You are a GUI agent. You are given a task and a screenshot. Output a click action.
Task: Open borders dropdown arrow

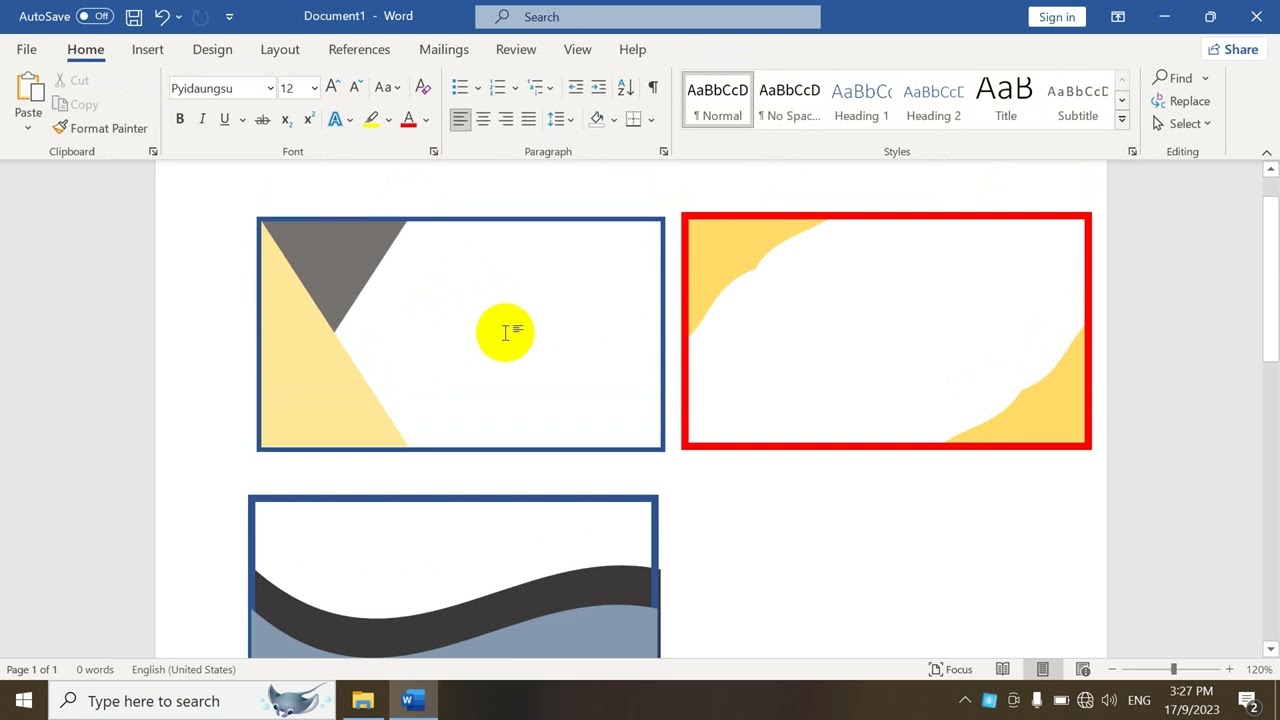pyautogui.click(x=651, y=119)
